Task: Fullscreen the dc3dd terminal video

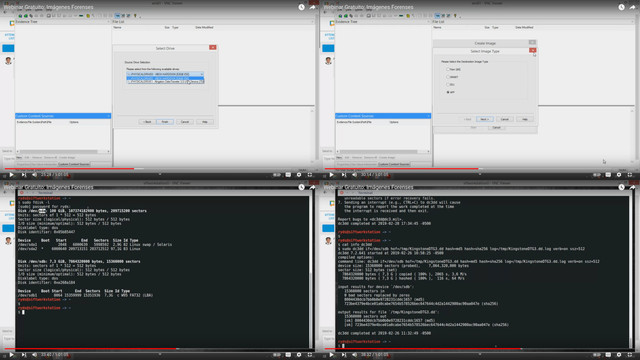Action: (630, 355)
